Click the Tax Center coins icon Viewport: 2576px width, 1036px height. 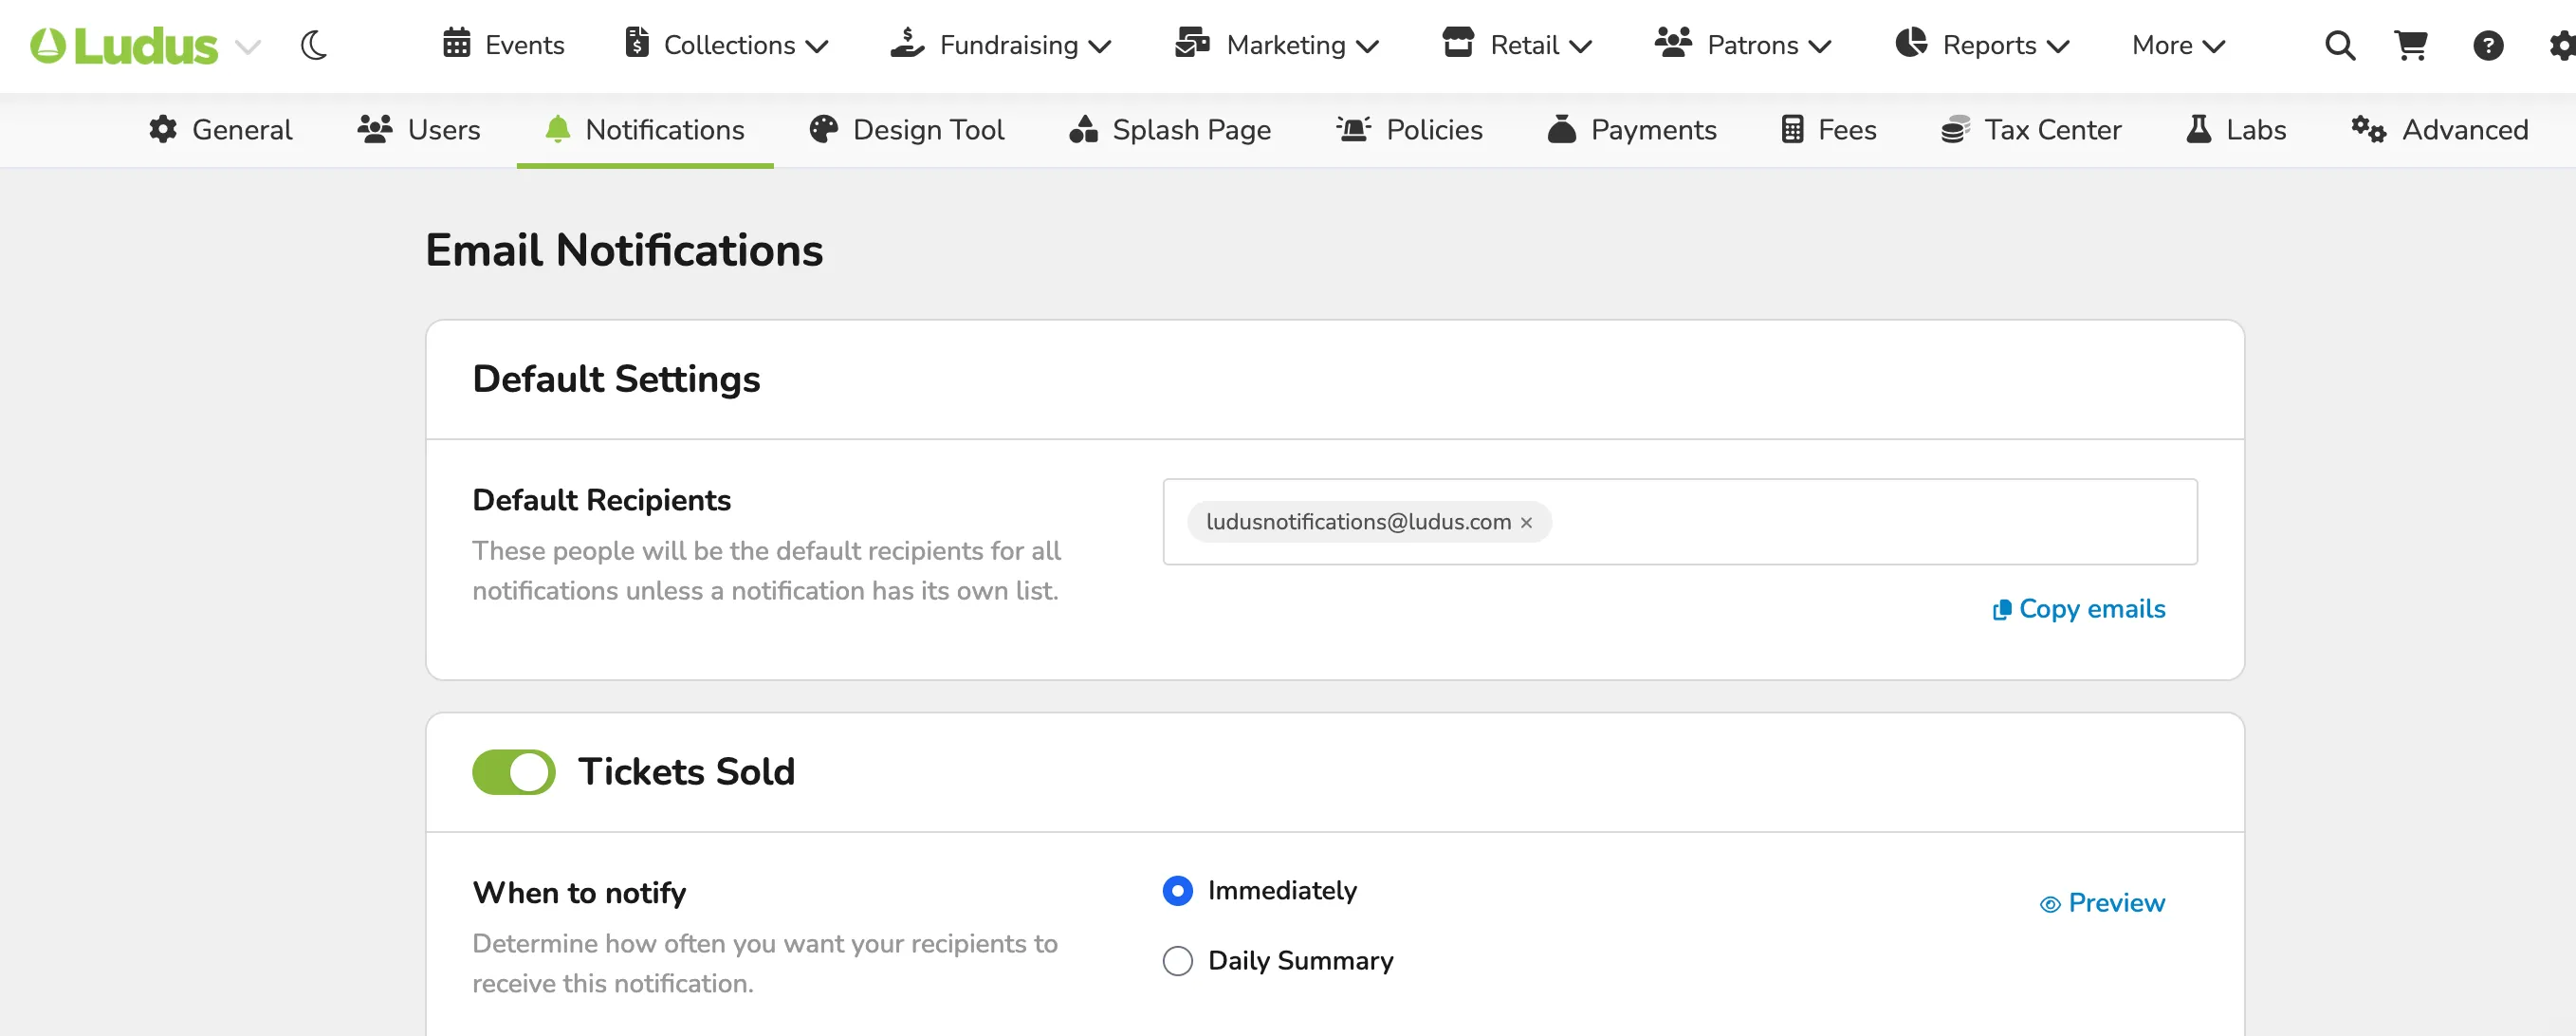pos(1955,129)
